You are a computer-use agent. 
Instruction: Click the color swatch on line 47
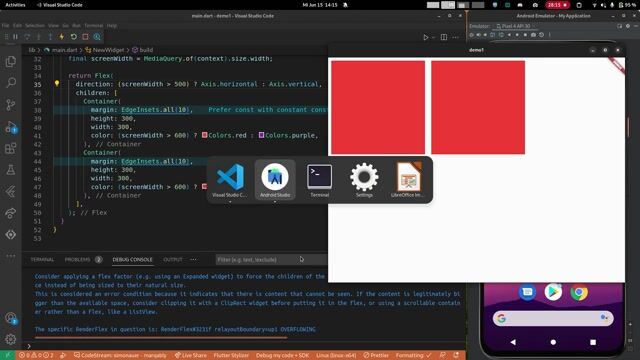point(204,187)
